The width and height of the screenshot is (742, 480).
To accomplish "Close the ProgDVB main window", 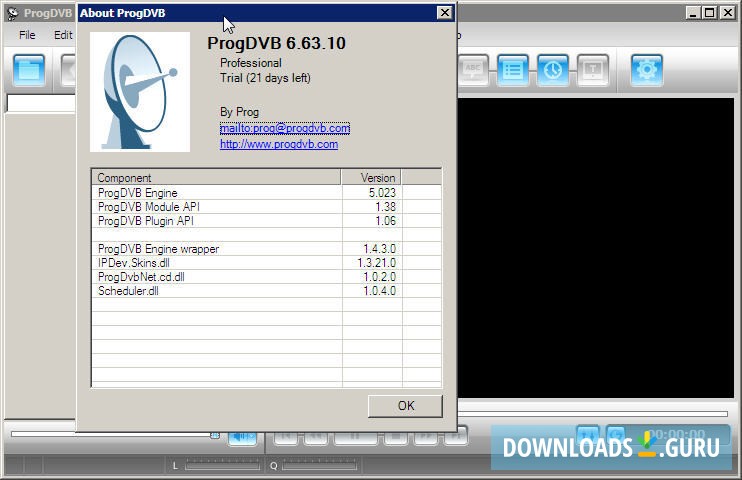I will [727, 13].
